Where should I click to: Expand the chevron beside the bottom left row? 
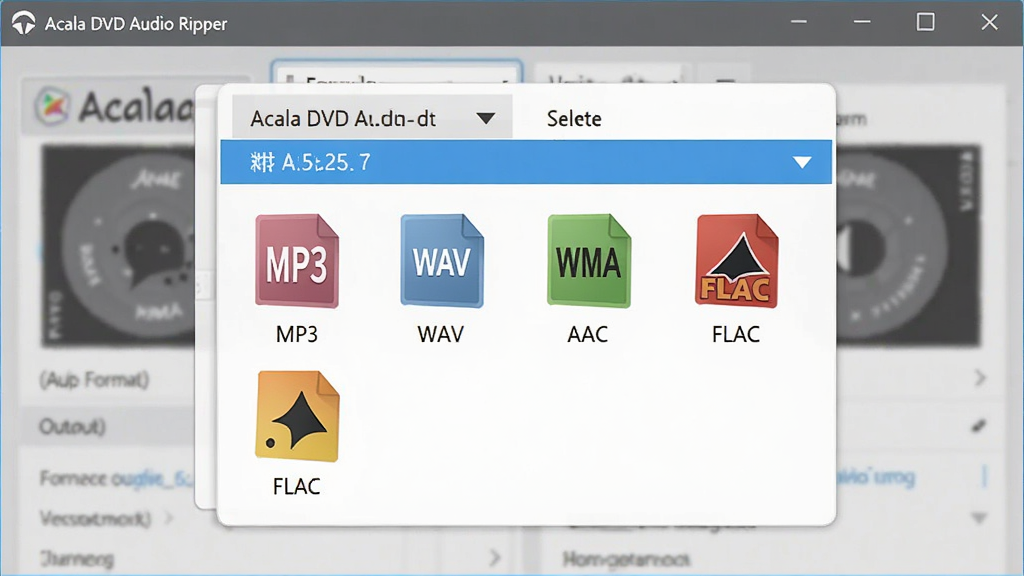point(494,557)
